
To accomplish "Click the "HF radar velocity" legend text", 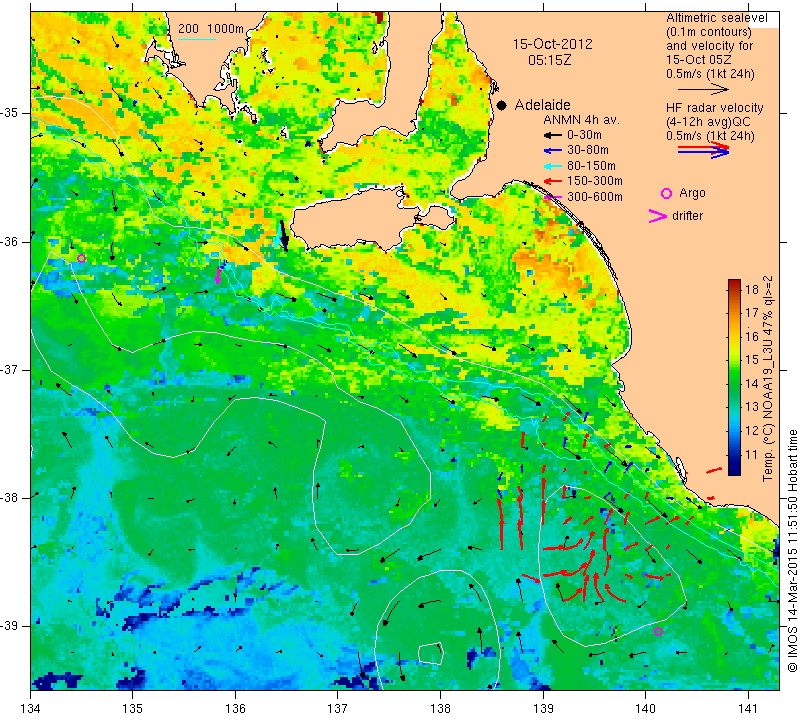I will (714, 108).
